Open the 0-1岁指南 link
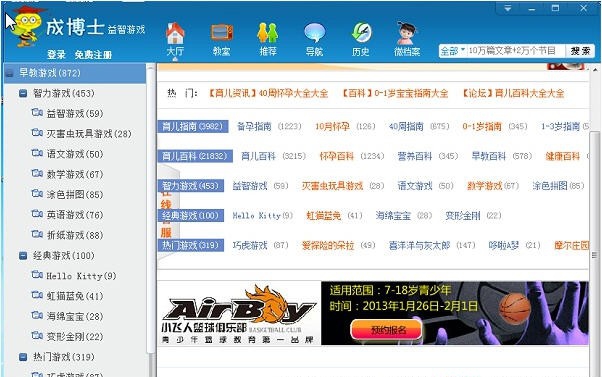This screenshot has height=377, width=602. 482,126
